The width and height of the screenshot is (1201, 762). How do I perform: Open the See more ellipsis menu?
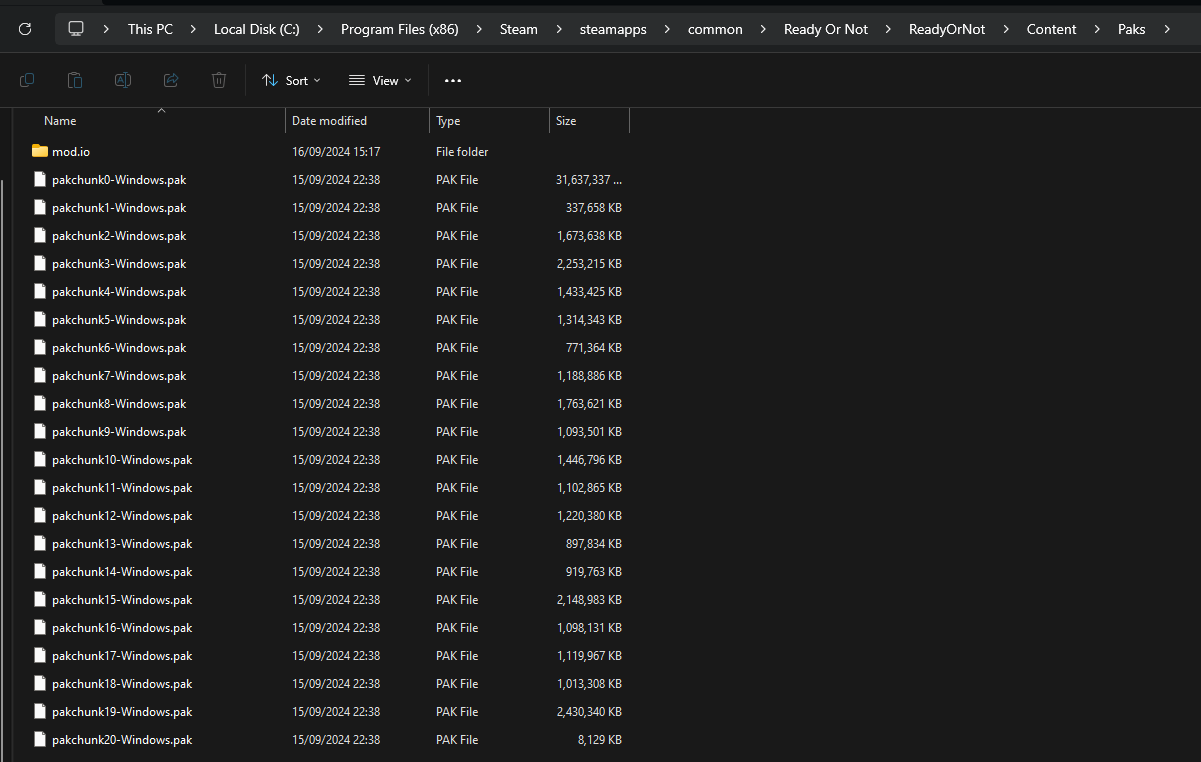[453, 80]
